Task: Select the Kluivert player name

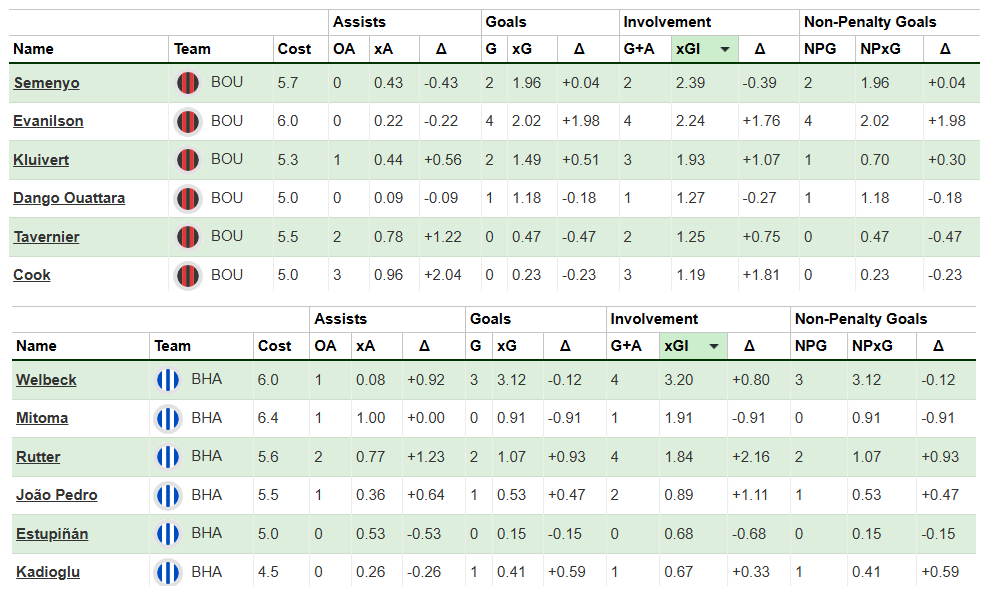Action: click(41, 160)
